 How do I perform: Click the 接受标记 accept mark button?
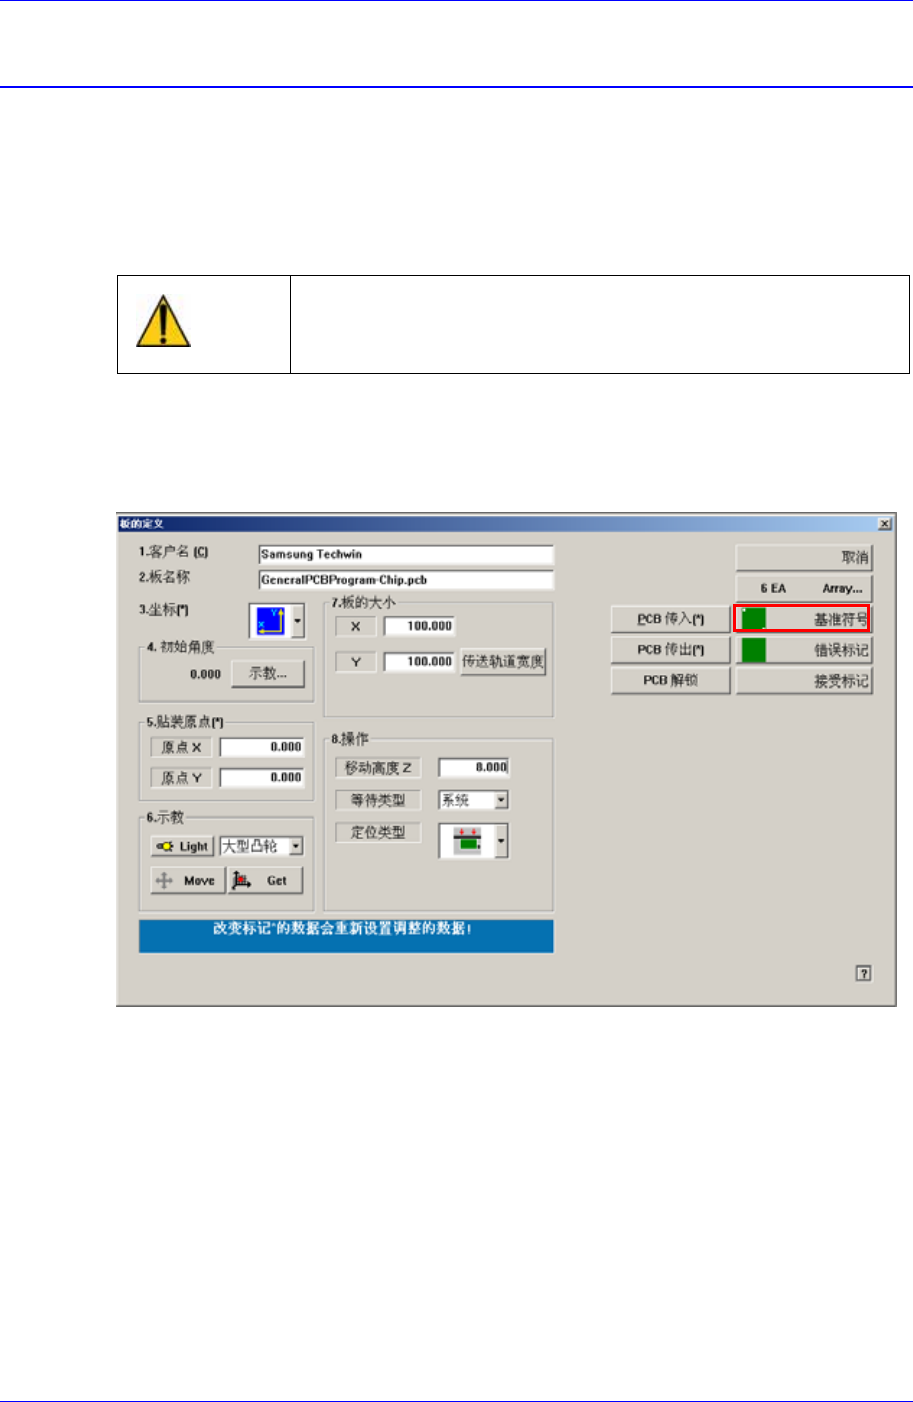pyautogui.click(x=804, y=681)
